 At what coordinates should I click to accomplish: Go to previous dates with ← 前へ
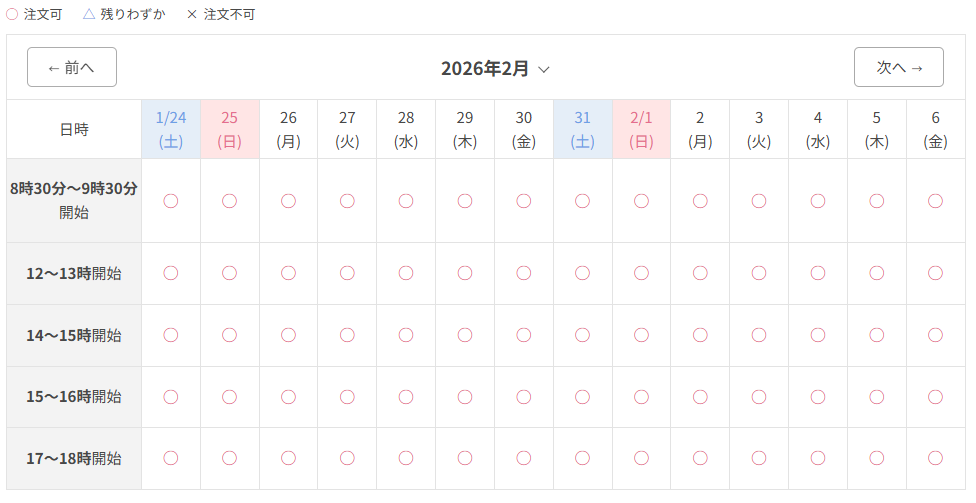point(72,67)
